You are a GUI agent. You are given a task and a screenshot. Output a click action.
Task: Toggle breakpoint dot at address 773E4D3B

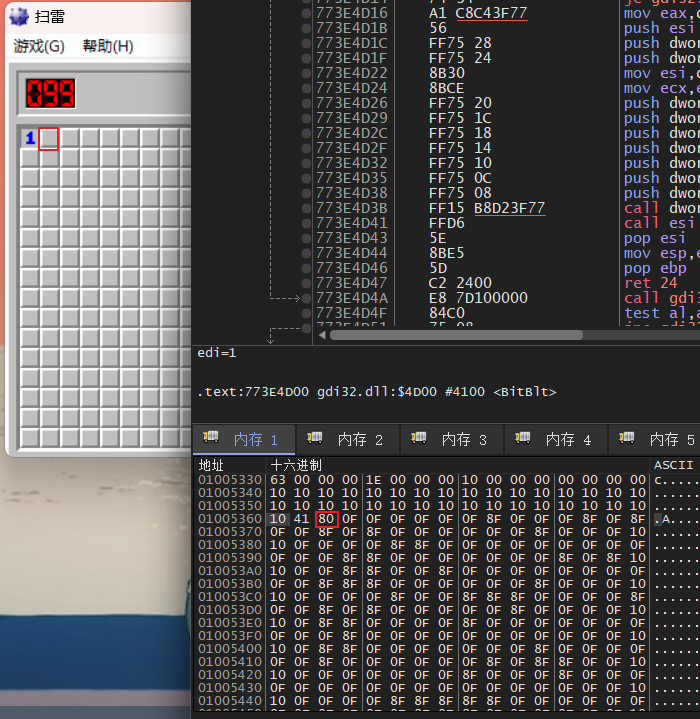tap(306, 208)
